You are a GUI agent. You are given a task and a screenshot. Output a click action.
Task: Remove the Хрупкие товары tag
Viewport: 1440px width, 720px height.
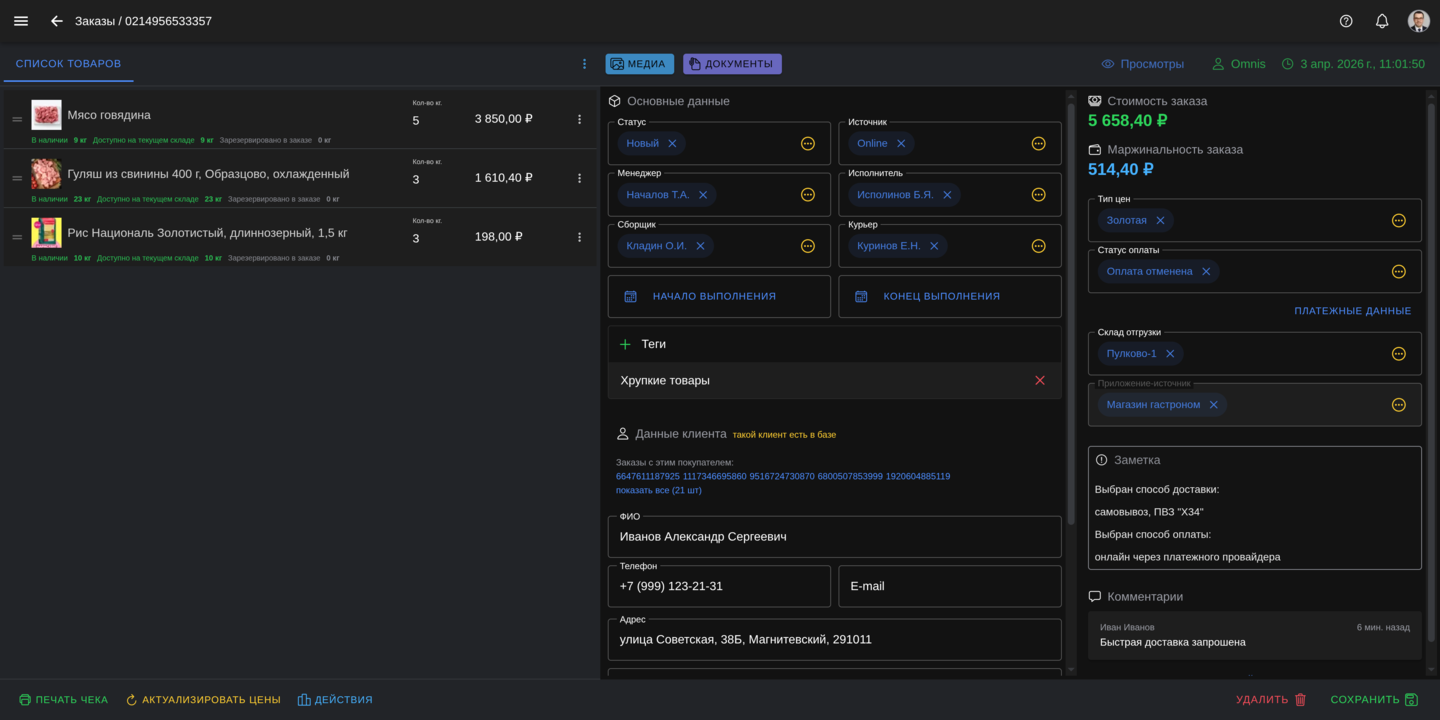coord(1040,380)
